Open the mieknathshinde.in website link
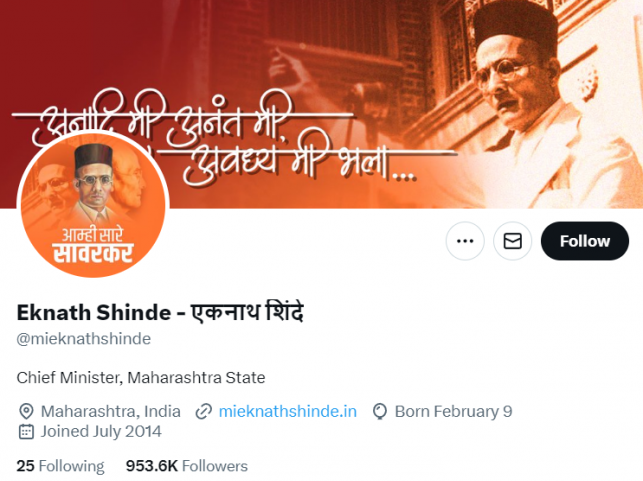Viewport: 643px width, 481px height. click(x=287, y=411)
